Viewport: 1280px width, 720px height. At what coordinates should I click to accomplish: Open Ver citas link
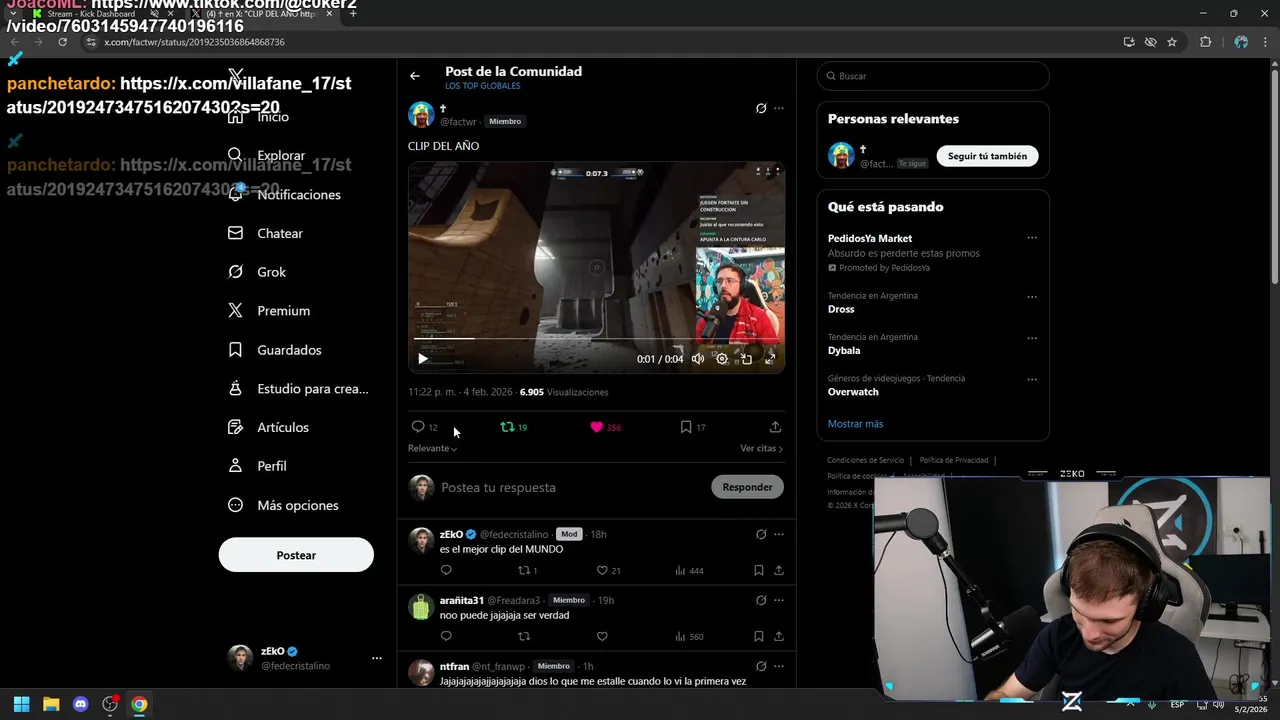click(761, 448)
